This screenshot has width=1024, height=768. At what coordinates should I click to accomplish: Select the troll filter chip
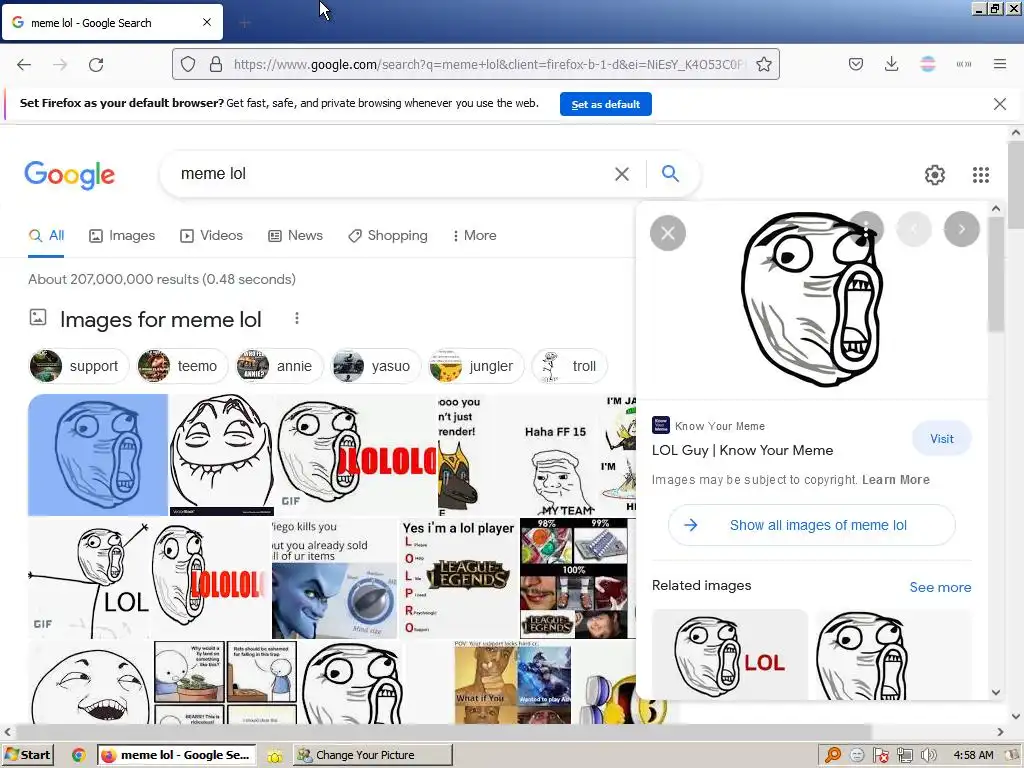(569, 366)
